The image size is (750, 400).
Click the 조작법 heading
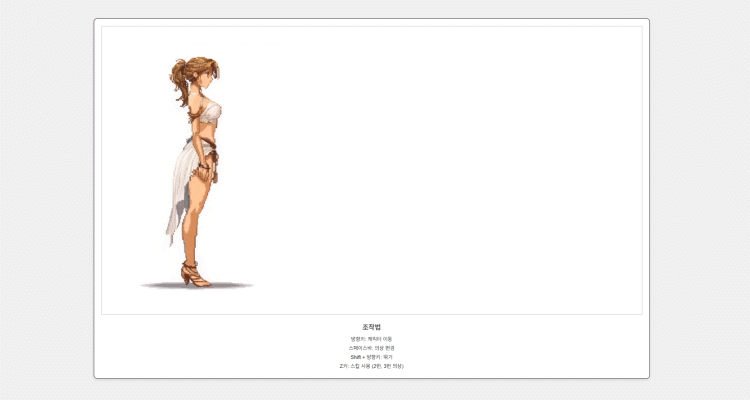[x=372, y=327]
